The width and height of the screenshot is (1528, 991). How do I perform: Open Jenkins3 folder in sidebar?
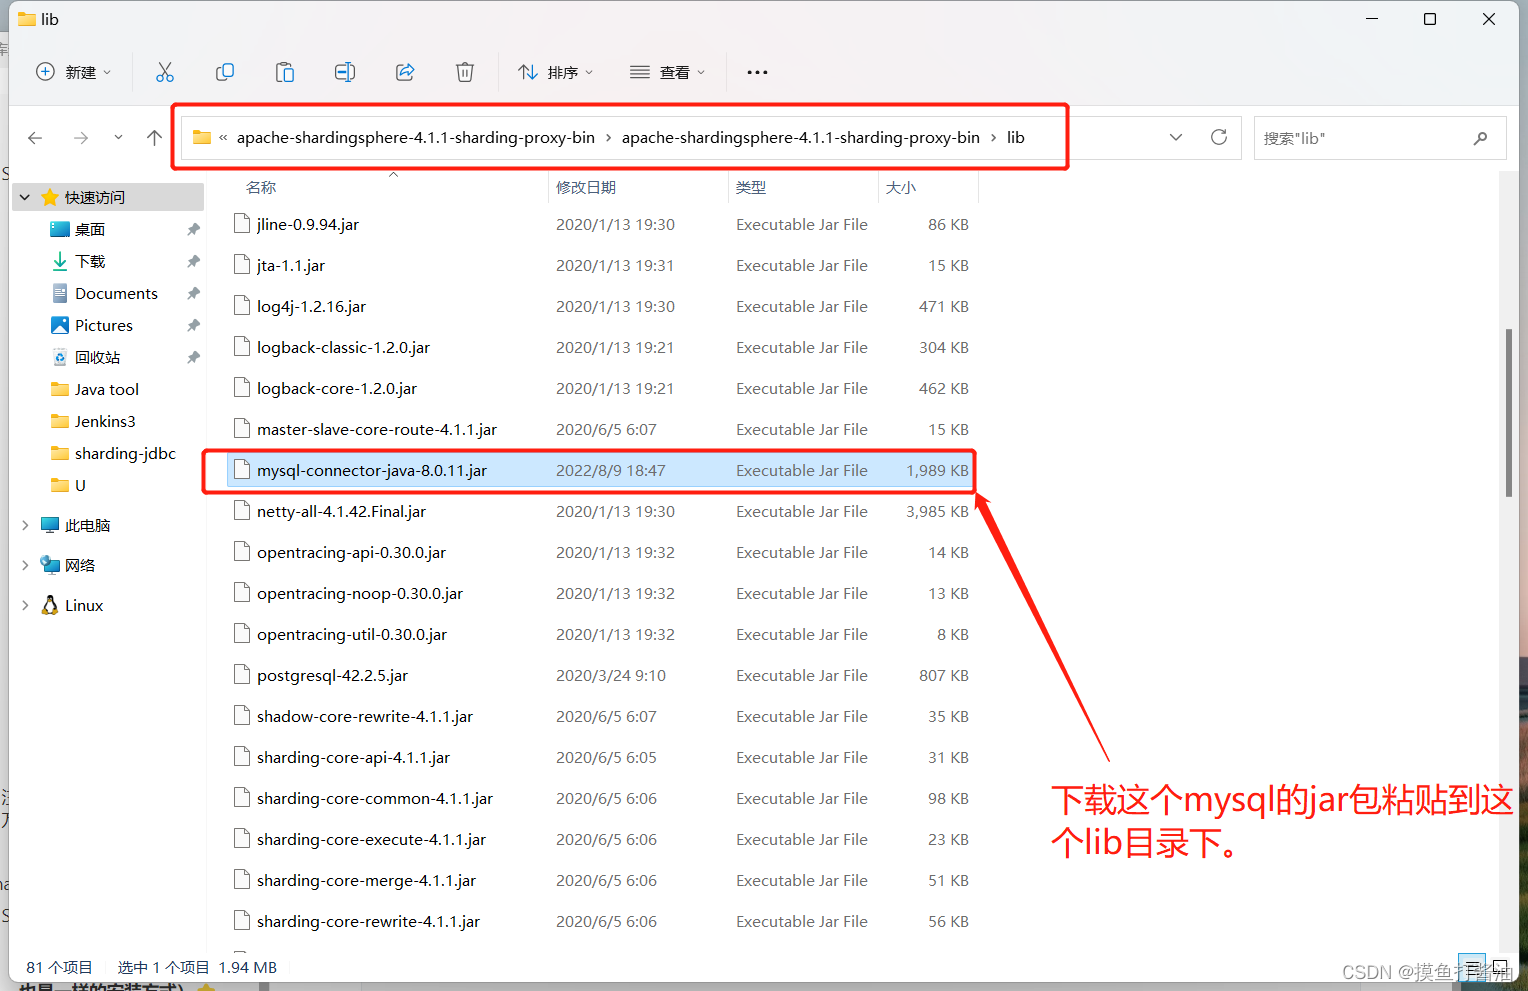click(x=105, y=421)
